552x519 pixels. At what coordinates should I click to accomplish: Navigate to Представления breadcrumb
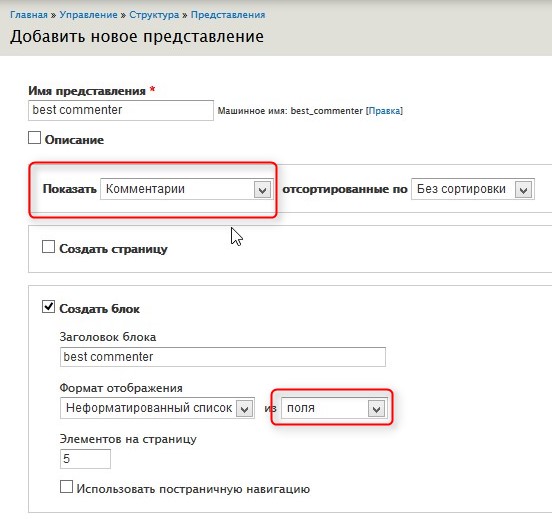click(x=228, y=15)
